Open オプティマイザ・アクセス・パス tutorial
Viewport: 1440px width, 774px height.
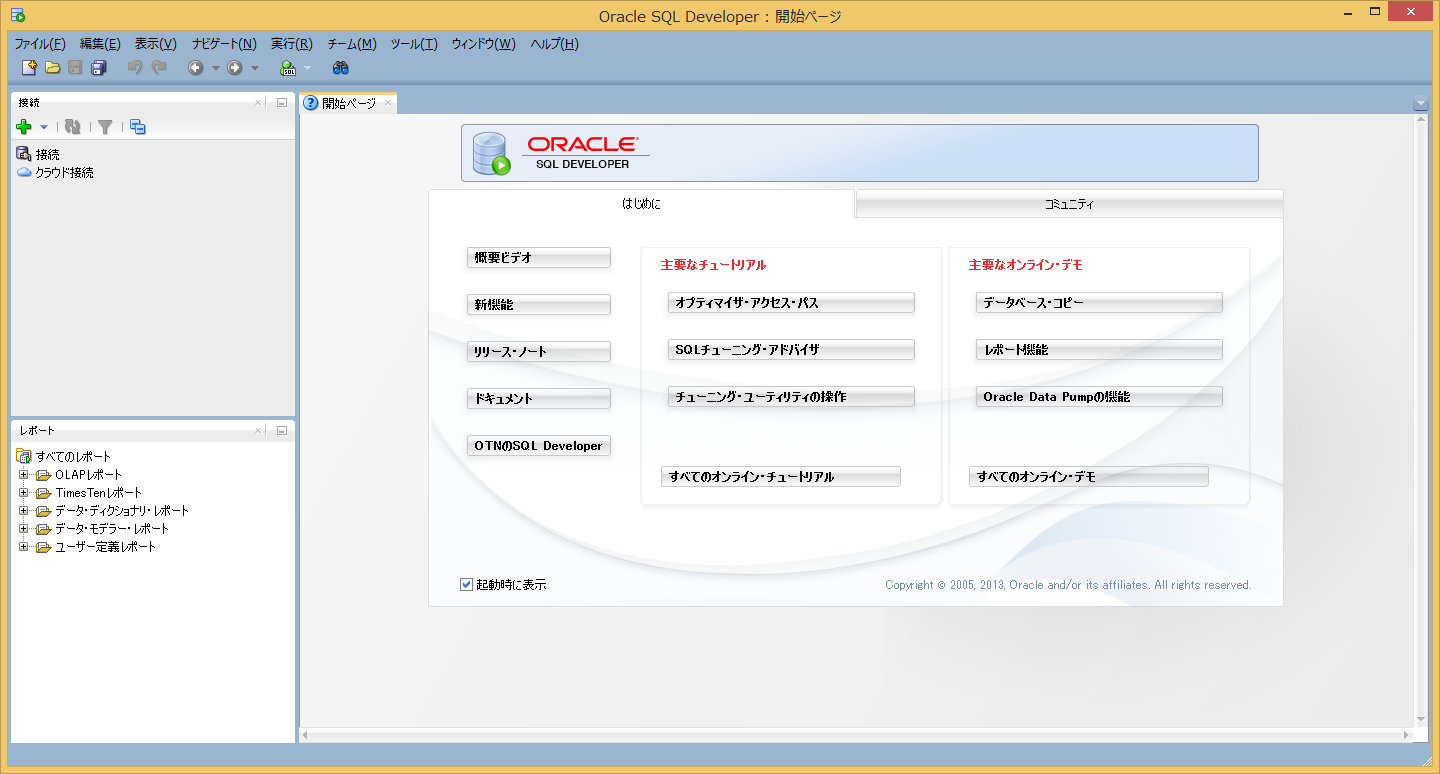tap(791, 303)
